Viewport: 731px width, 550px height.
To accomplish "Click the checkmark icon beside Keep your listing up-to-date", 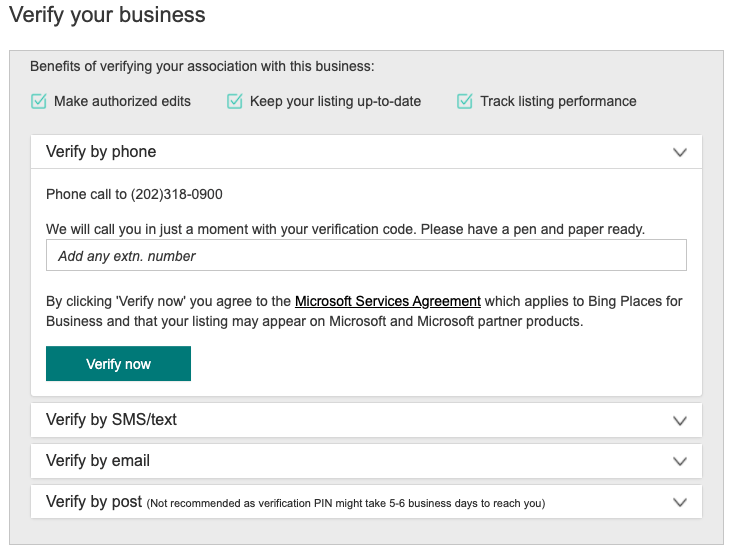I will [x=235, y=101].
